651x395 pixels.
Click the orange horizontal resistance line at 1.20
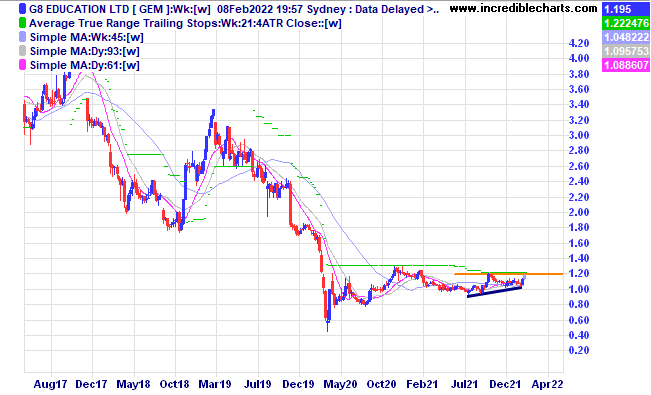(508, 274)
